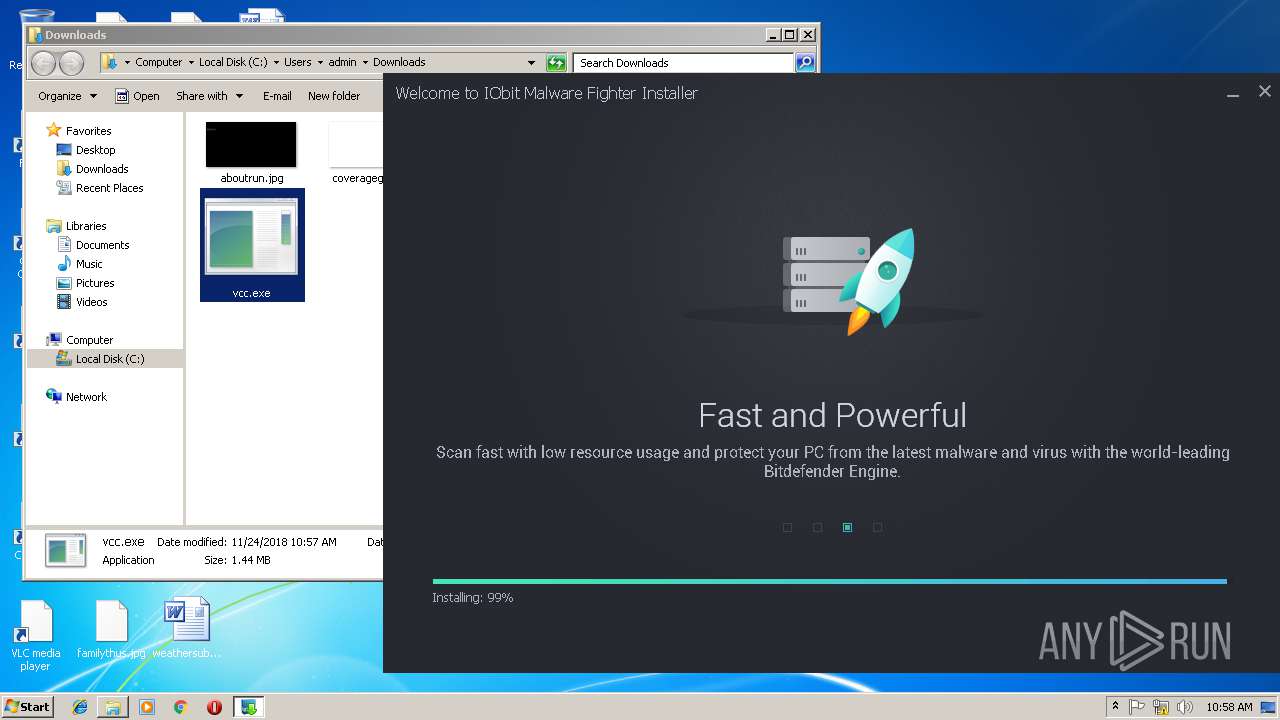Open Opera browser taskbar icon

coord(214,707)
